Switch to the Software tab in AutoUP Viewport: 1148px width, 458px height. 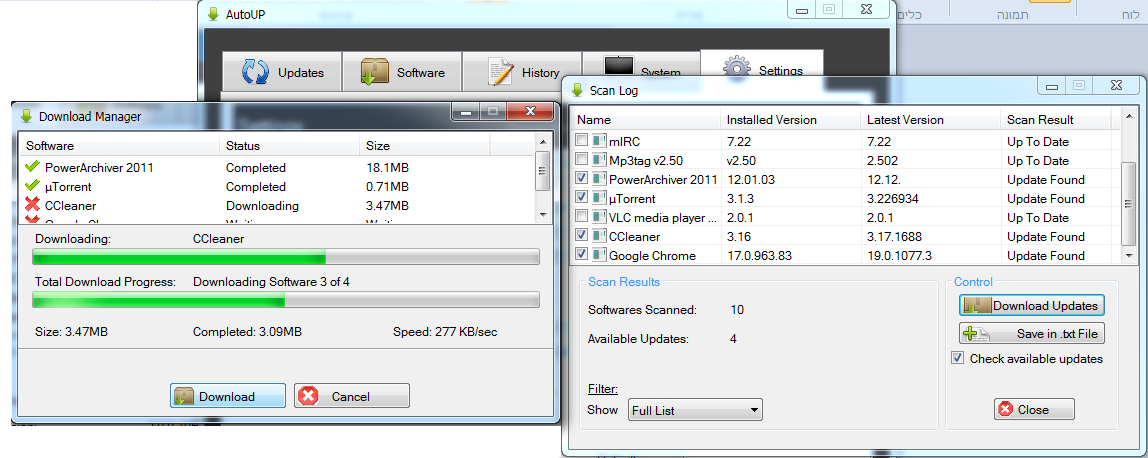402,72
